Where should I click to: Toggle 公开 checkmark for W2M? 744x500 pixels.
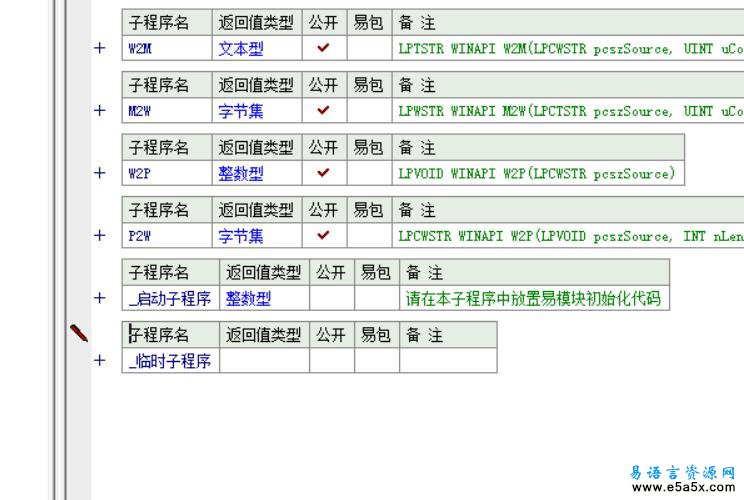point(324,48)
